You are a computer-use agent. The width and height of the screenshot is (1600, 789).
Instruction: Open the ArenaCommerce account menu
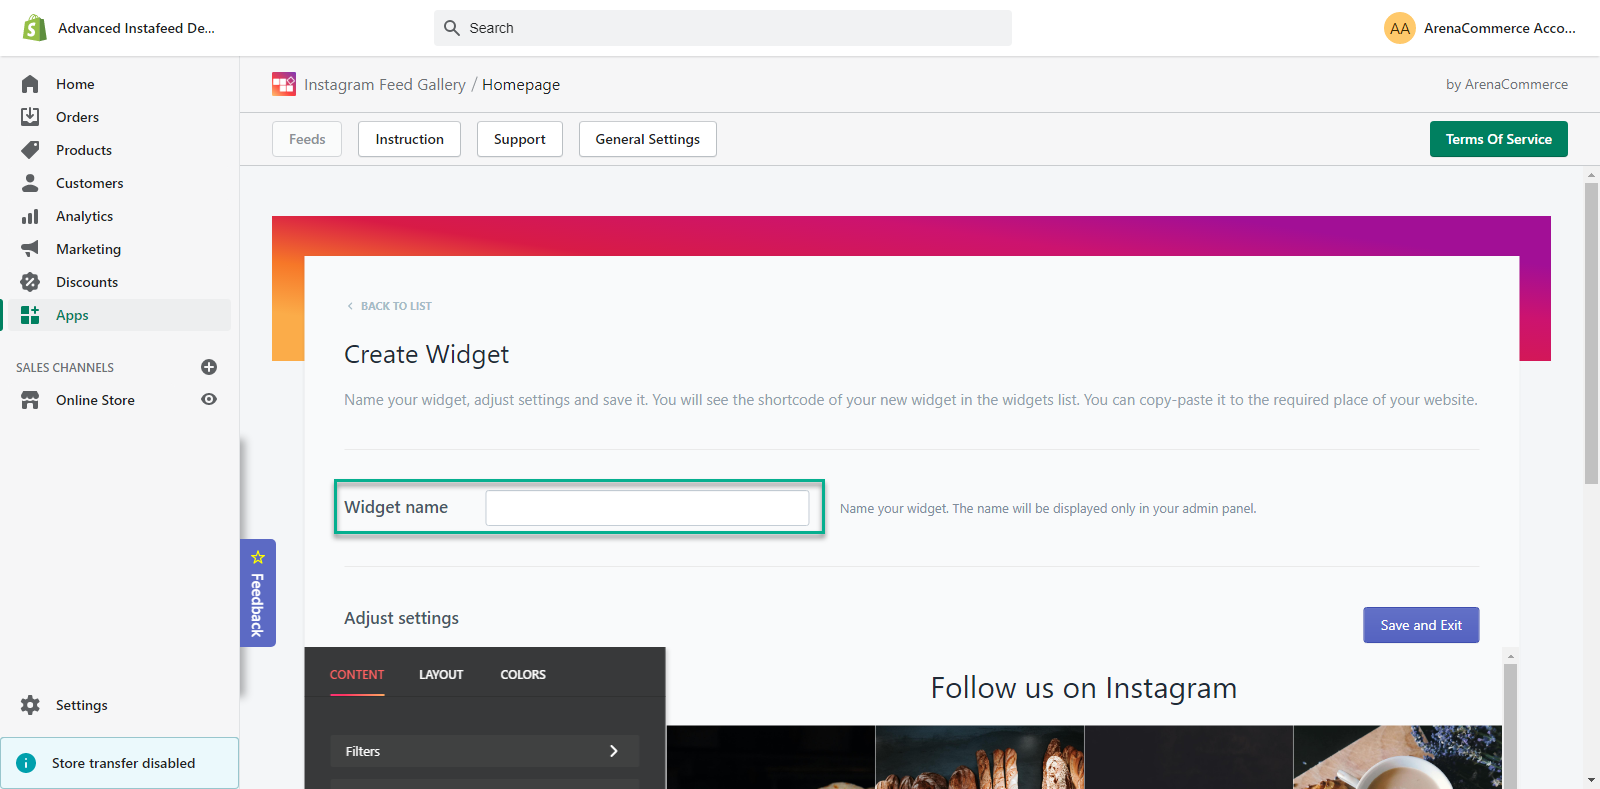point(1480,28)
